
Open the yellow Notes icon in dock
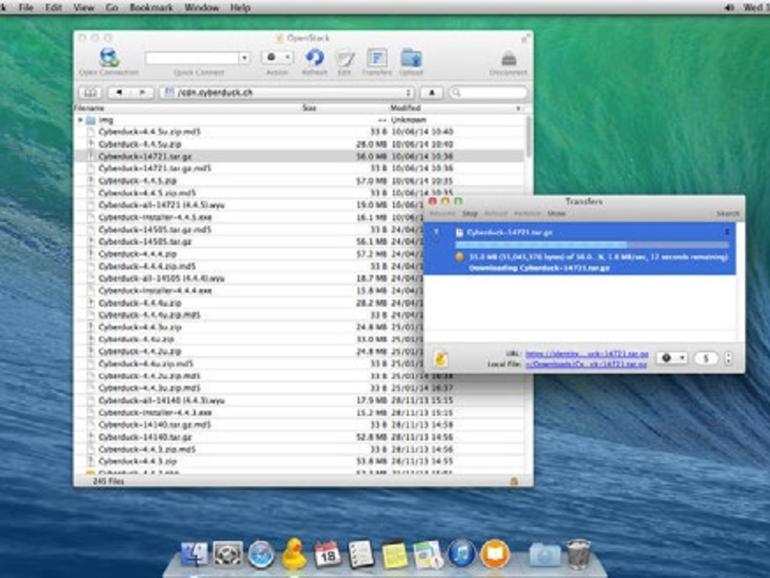[x=395, y=554]
